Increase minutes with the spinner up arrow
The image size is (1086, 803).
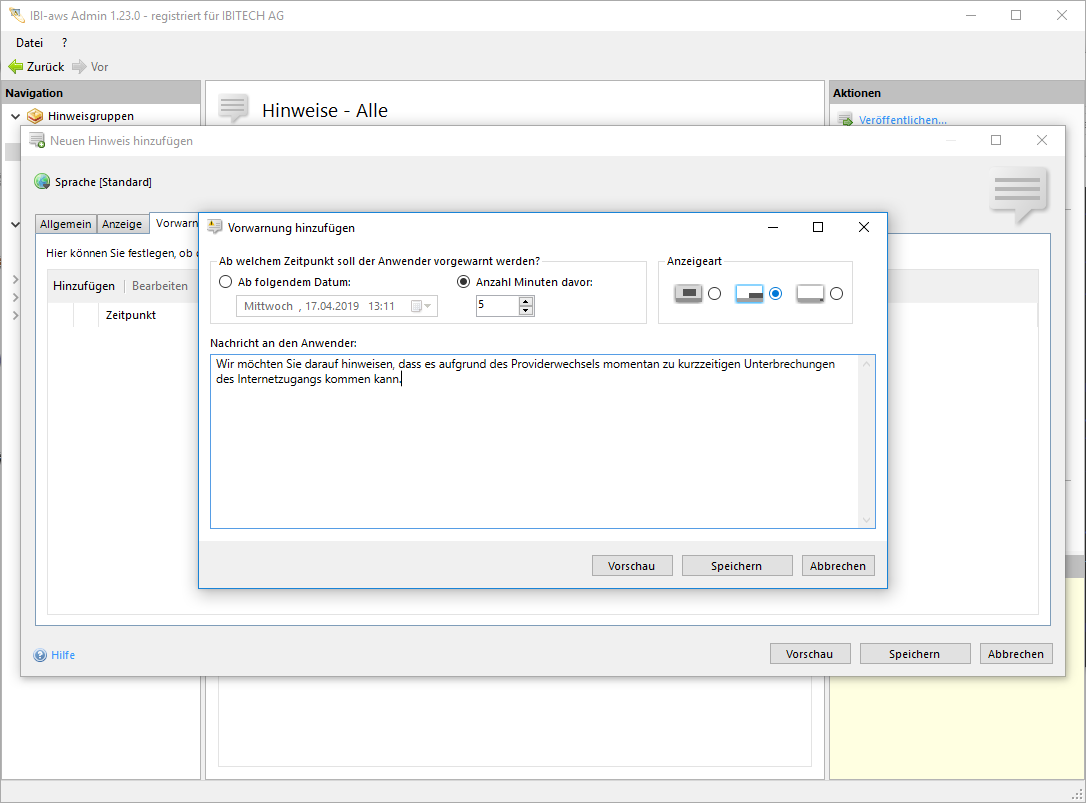click(526, 301)
